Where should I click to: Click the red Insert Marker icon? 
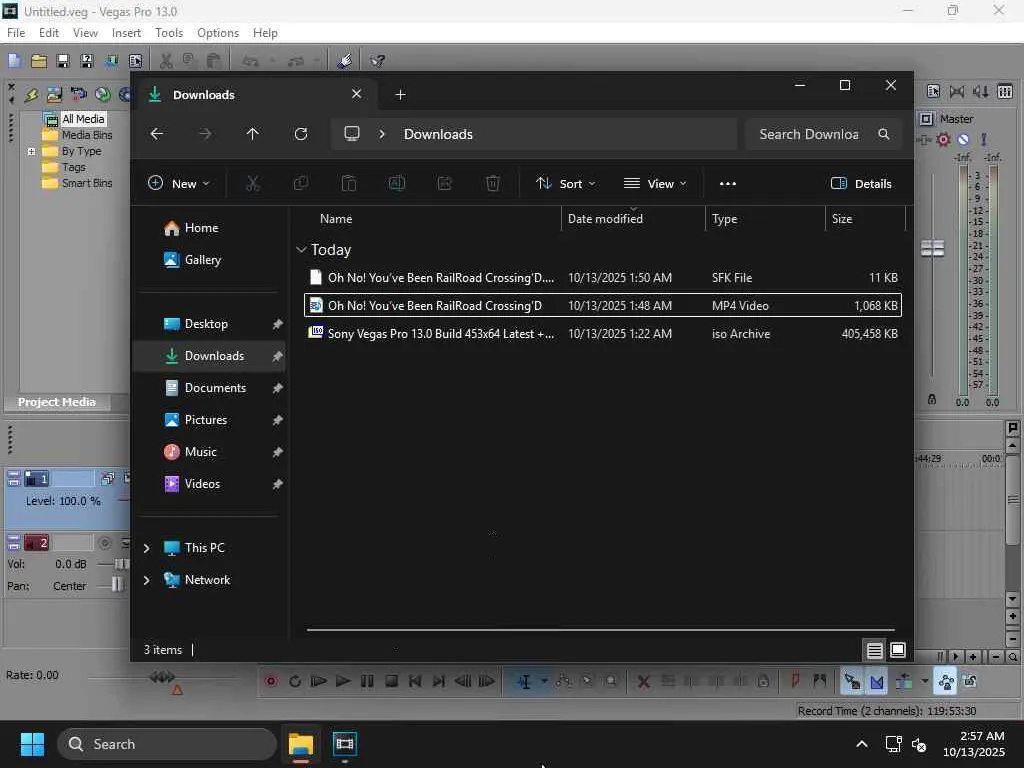pyautogui.click(x=795, y=681)
